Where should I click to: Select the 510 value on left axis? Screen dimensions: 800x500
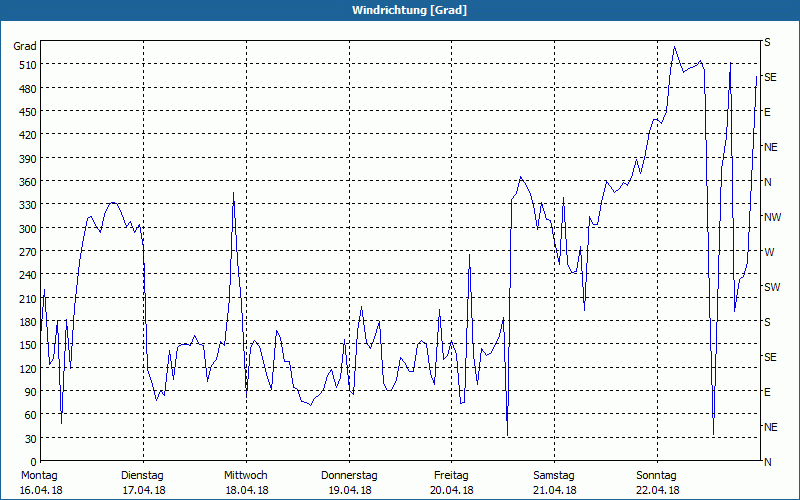(28, 65)
